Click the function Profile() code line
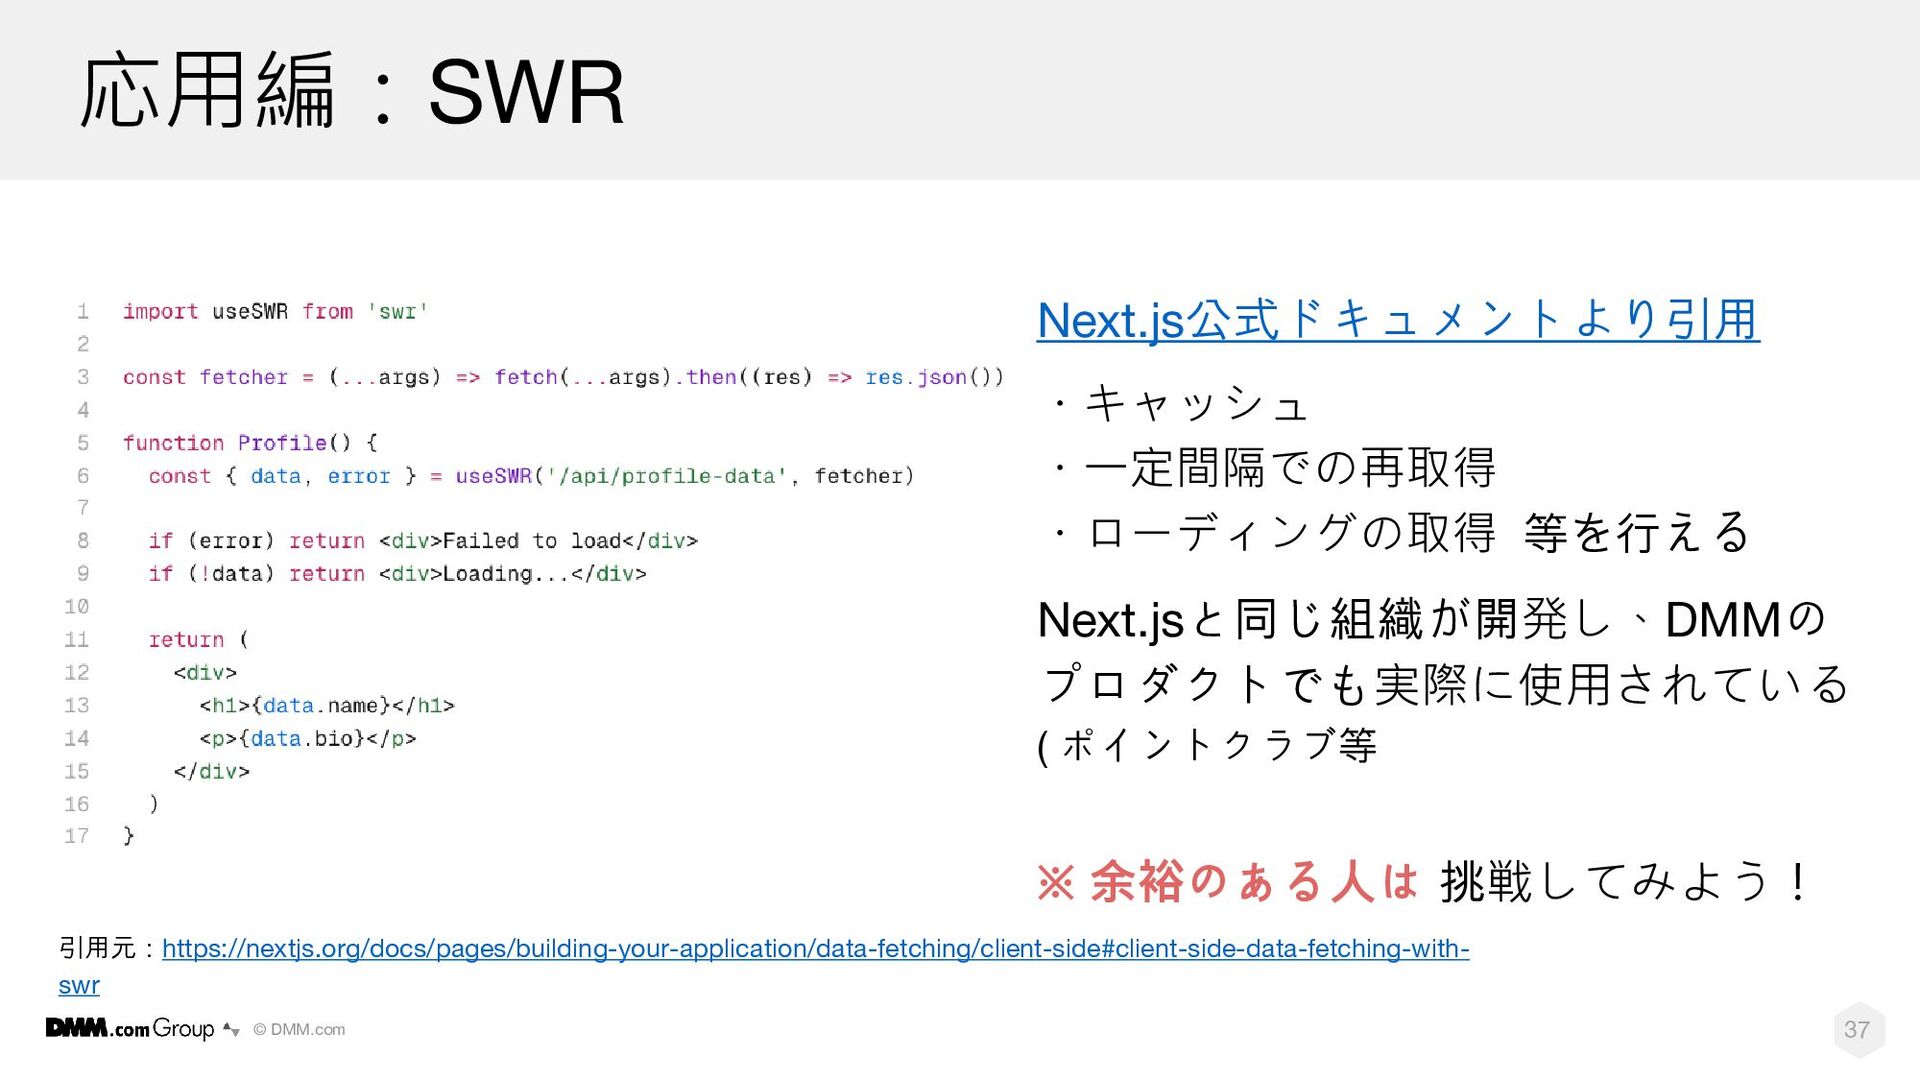Screen dimensions: 1920x1080 click(249, 443)
